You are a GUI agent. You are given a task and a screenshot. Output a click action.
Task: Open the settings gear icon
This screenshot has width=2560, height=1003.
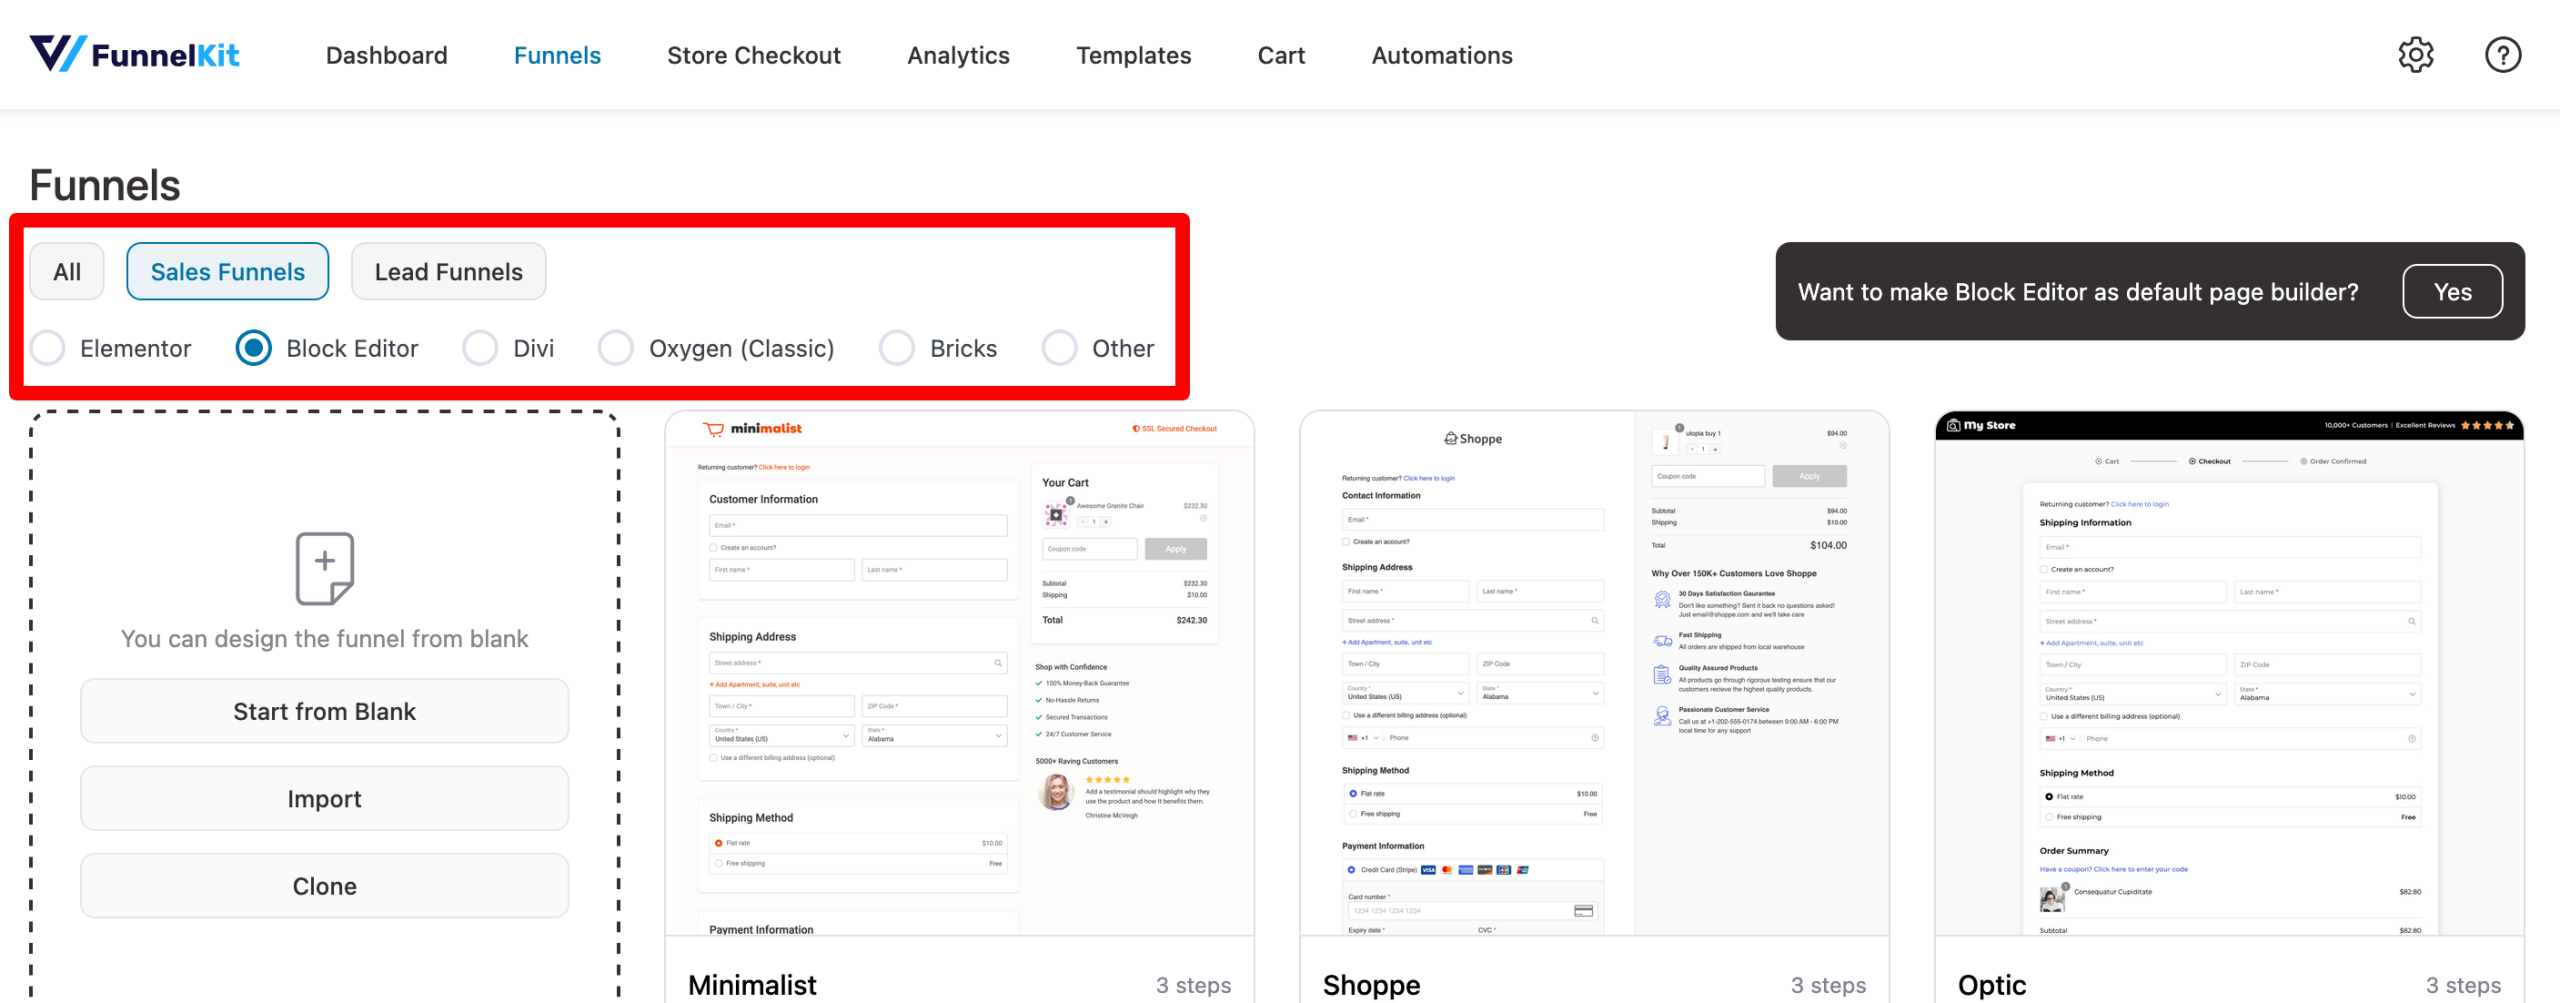(x=2416, y=55)
